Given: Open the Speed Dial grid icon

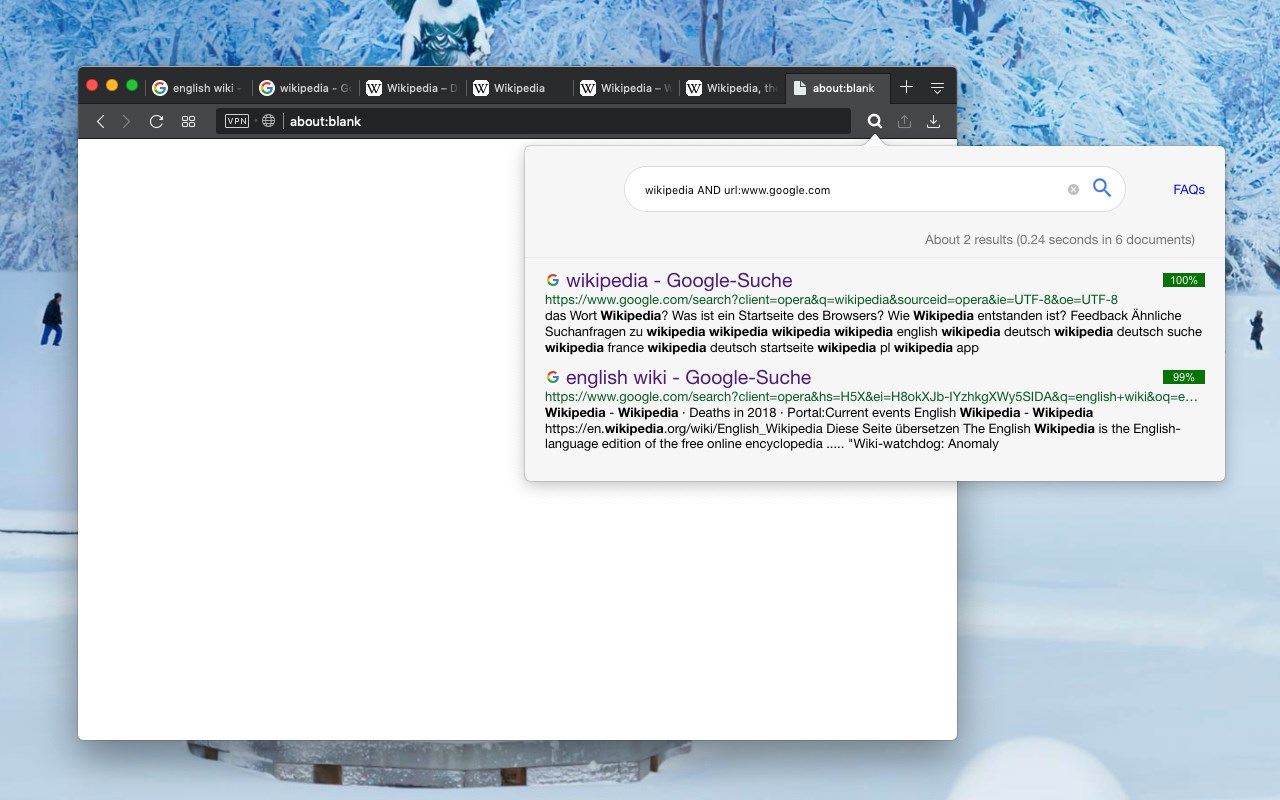Looking at the screenshot, I should [x=188, y=121].
